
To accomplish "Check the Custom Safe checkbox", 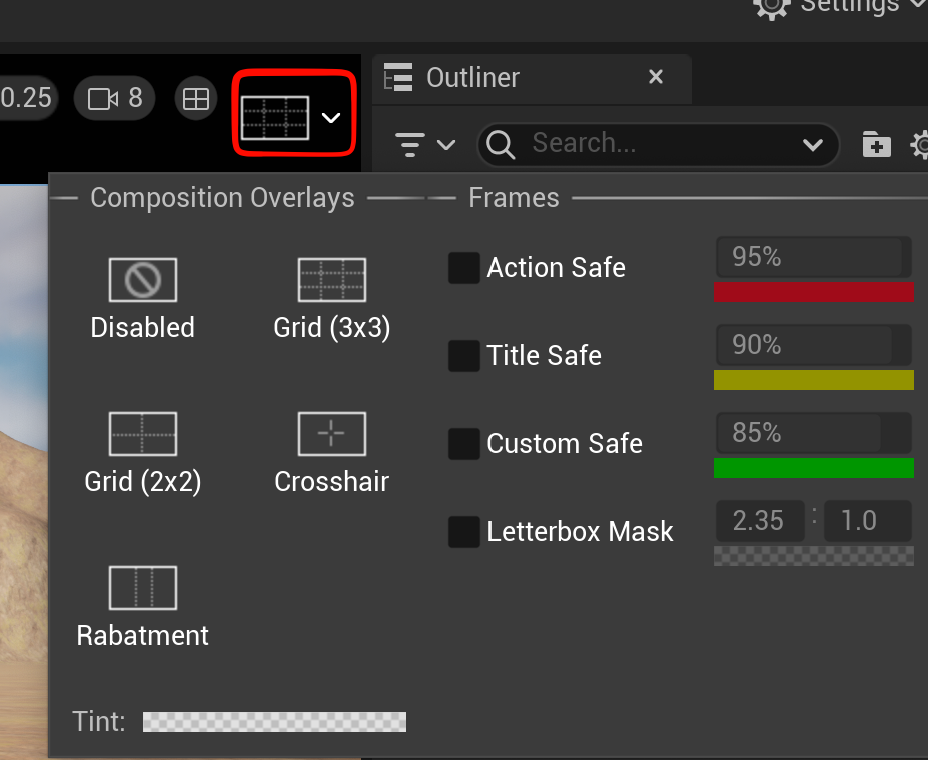I will (x=463, y=444).
